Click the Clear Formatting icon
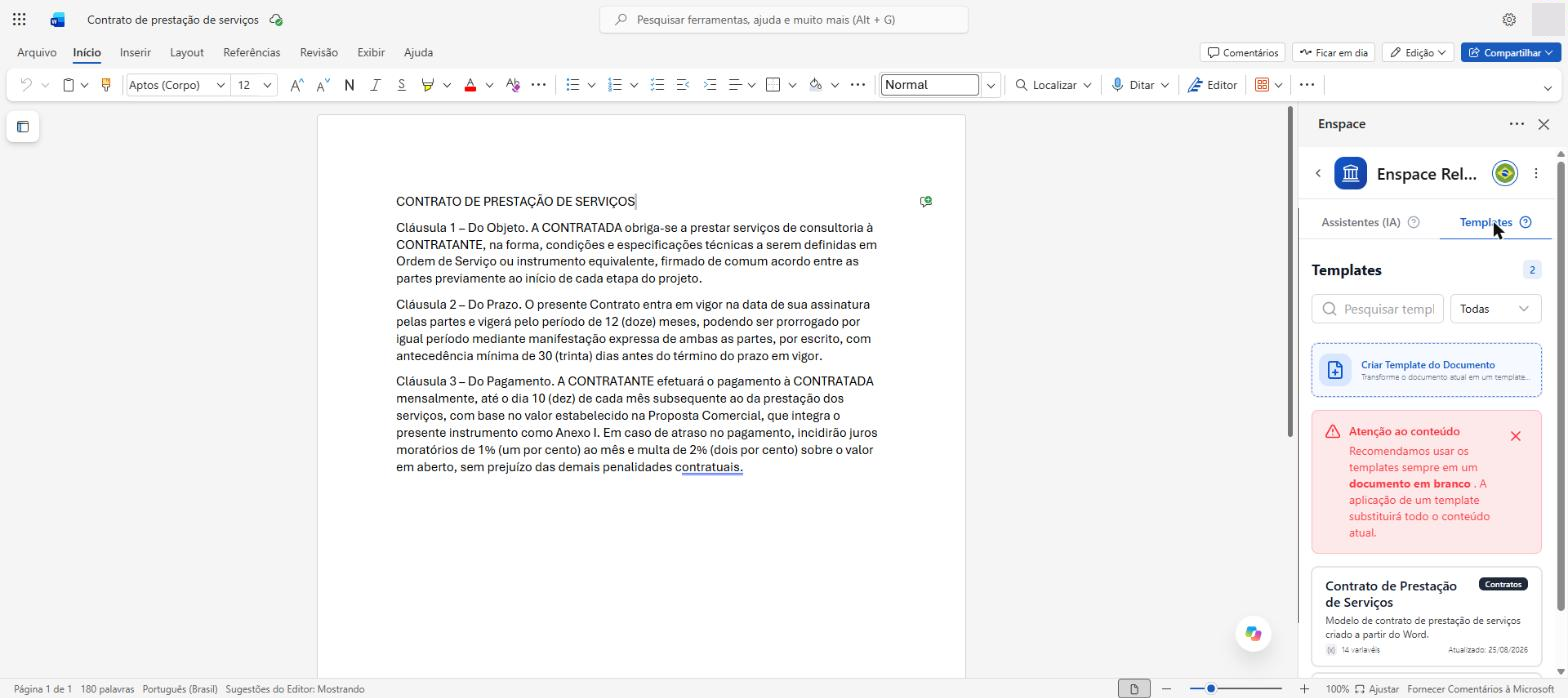This screenshot has height=698, width=1568. coord(513,85)
